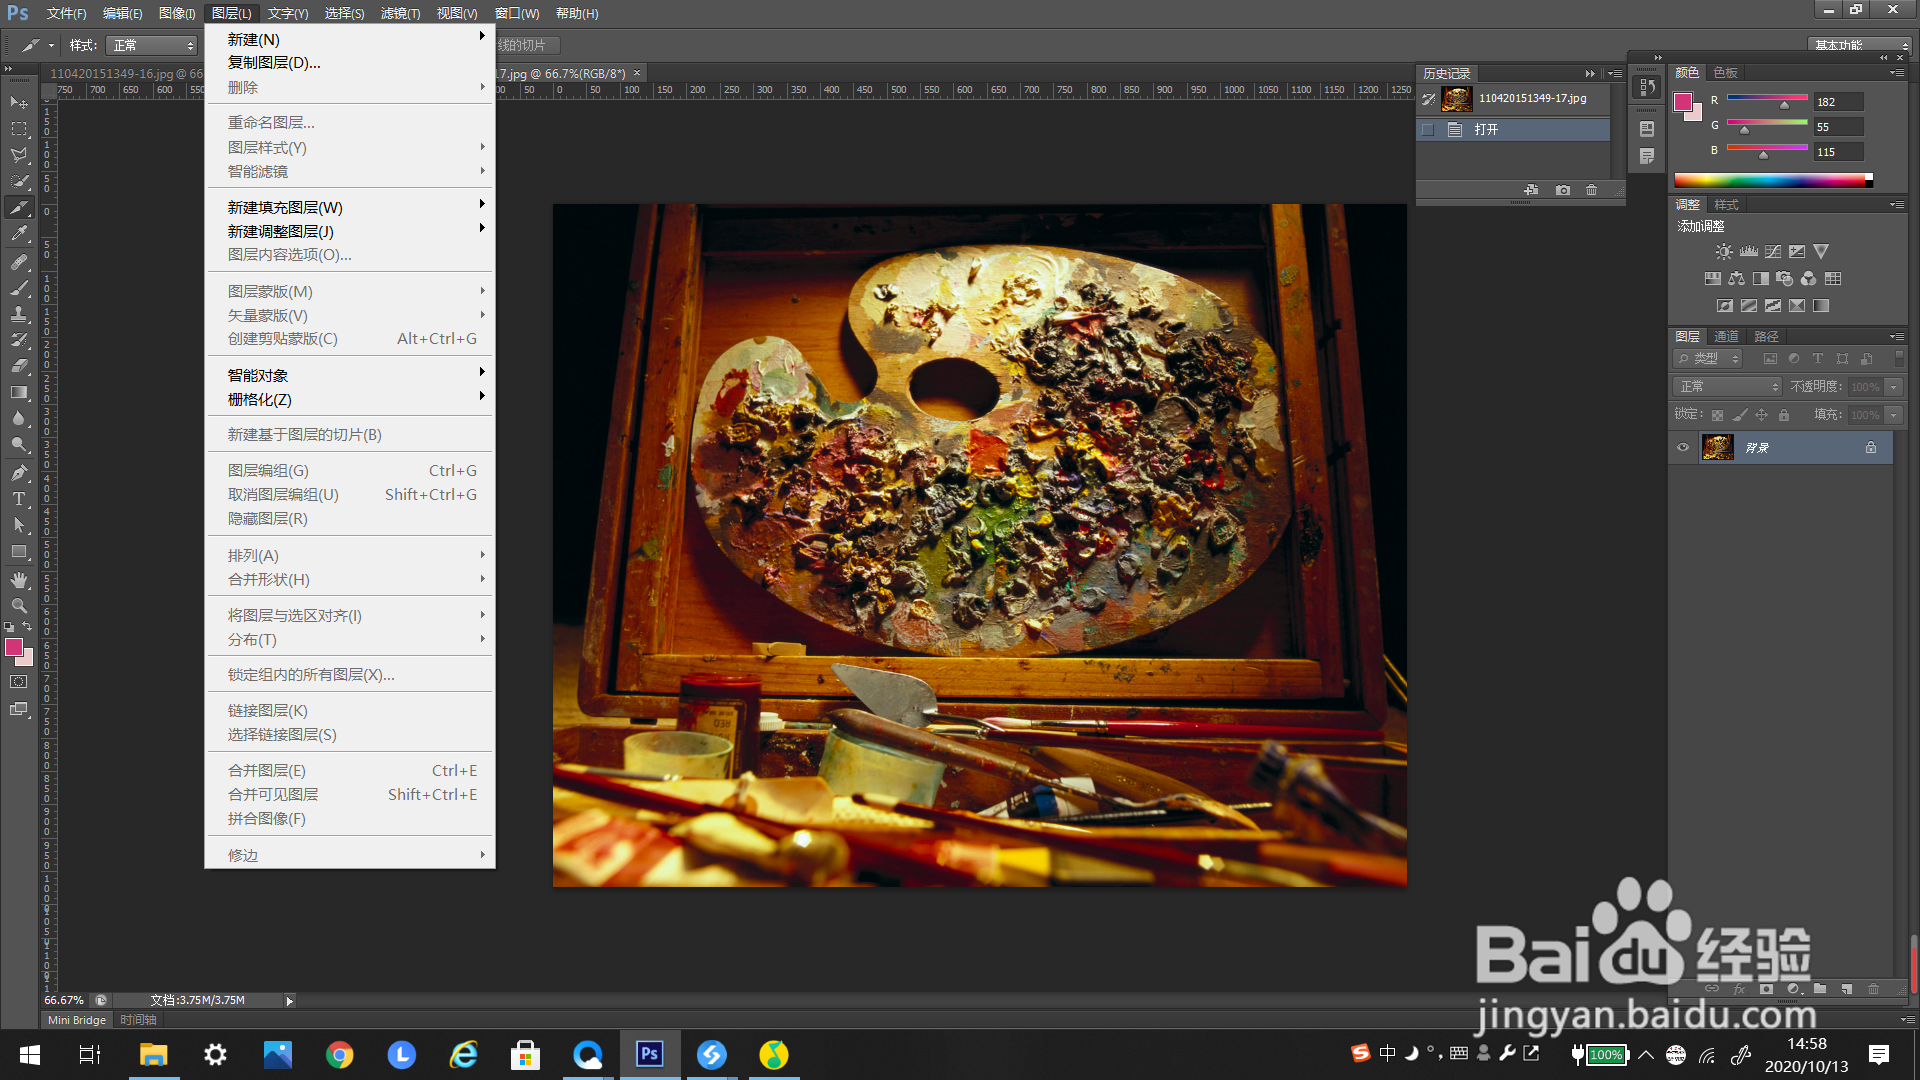Toggle checkbox beside 打开 history state
1920x1080 pixels.
coord(1428,130)
